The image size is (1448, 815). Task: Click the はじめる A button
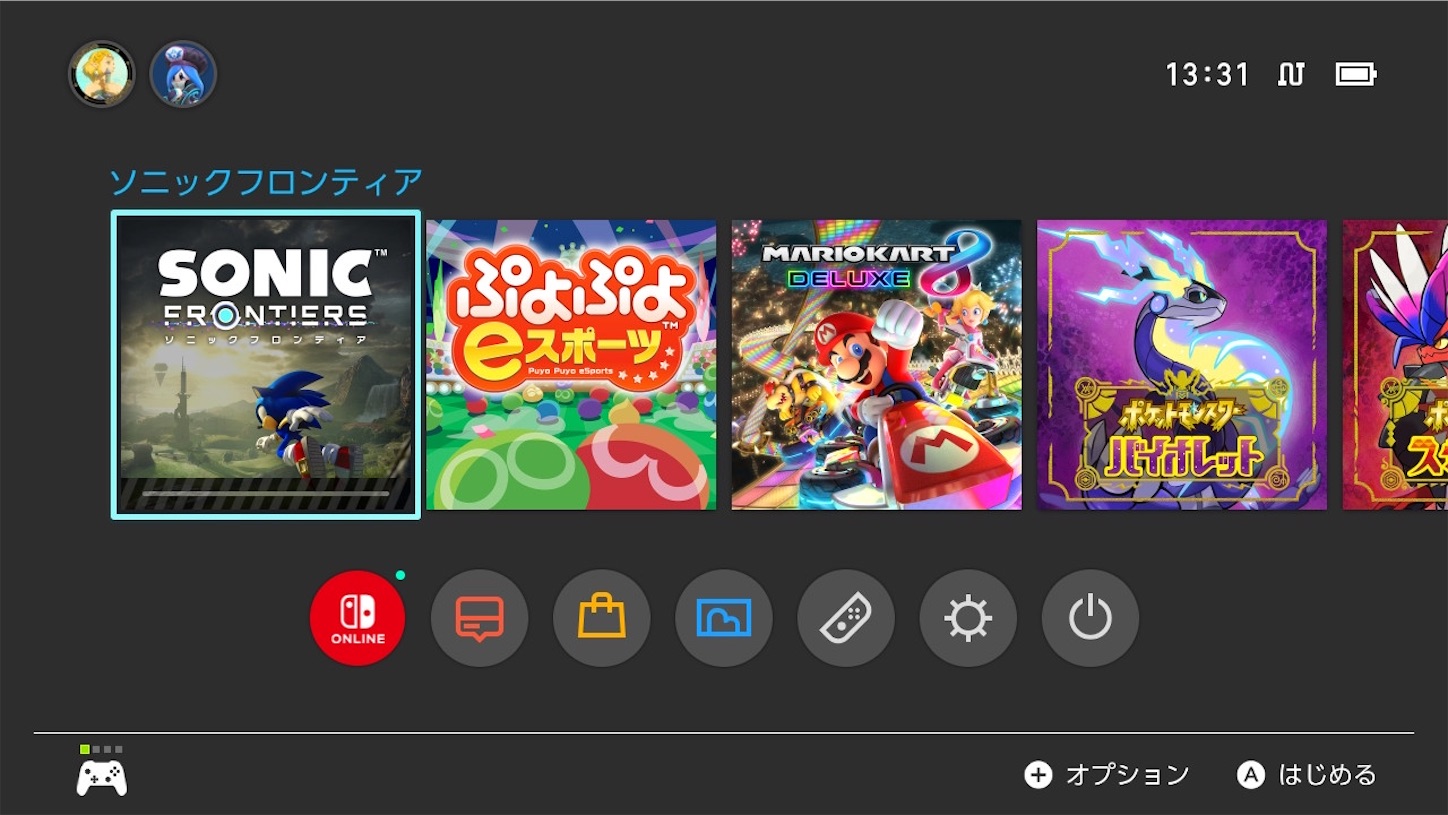click(1307, 775)
